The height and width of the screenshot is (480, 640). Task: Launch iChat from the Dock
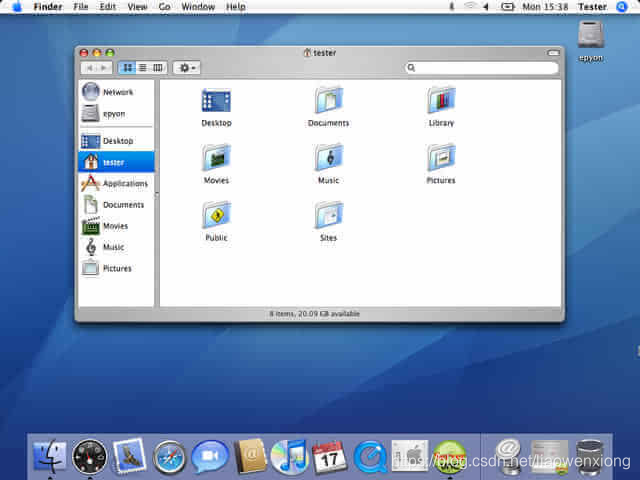209,457
